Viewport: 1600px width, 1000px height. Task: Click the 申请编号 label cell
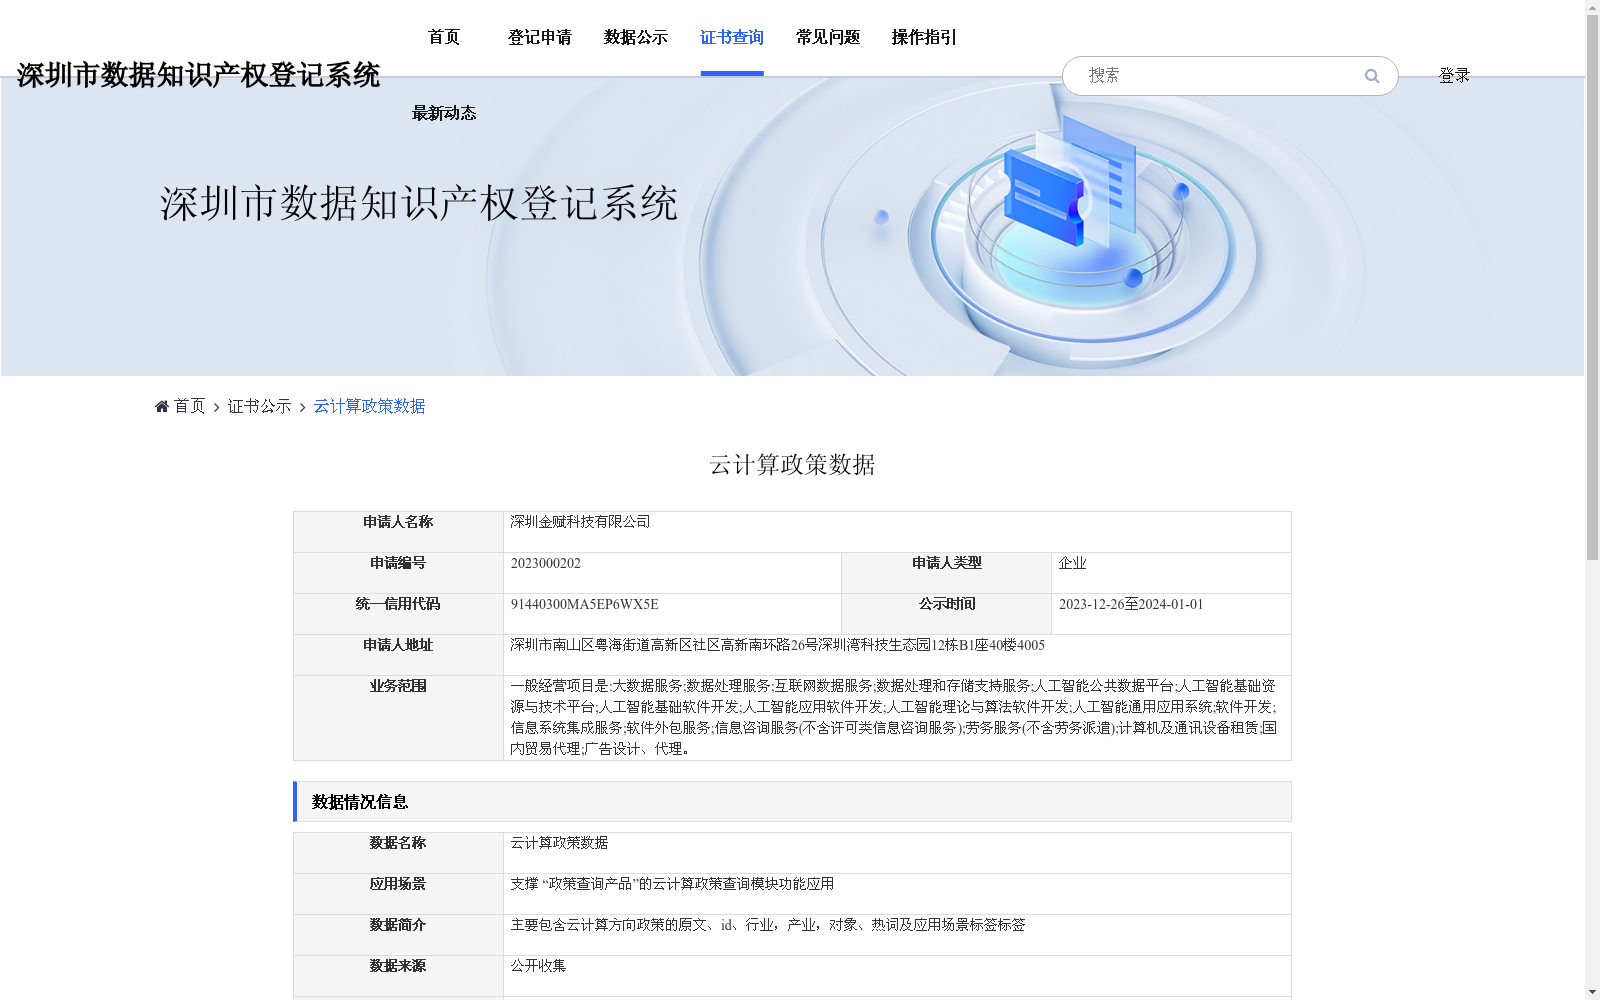tap(398, 573)
